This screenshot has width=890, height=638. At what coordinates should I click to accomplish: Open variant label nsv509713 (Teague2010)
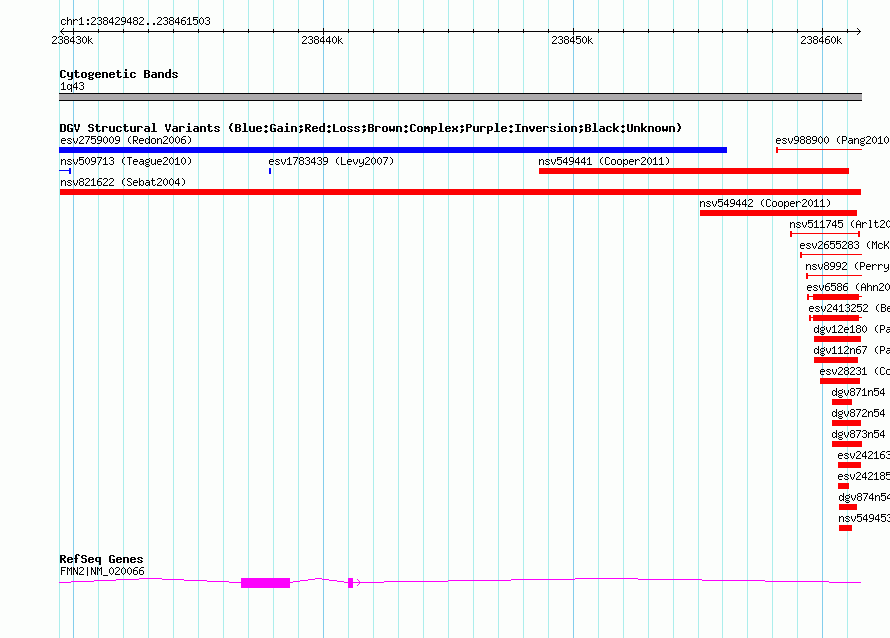point(126,161)
